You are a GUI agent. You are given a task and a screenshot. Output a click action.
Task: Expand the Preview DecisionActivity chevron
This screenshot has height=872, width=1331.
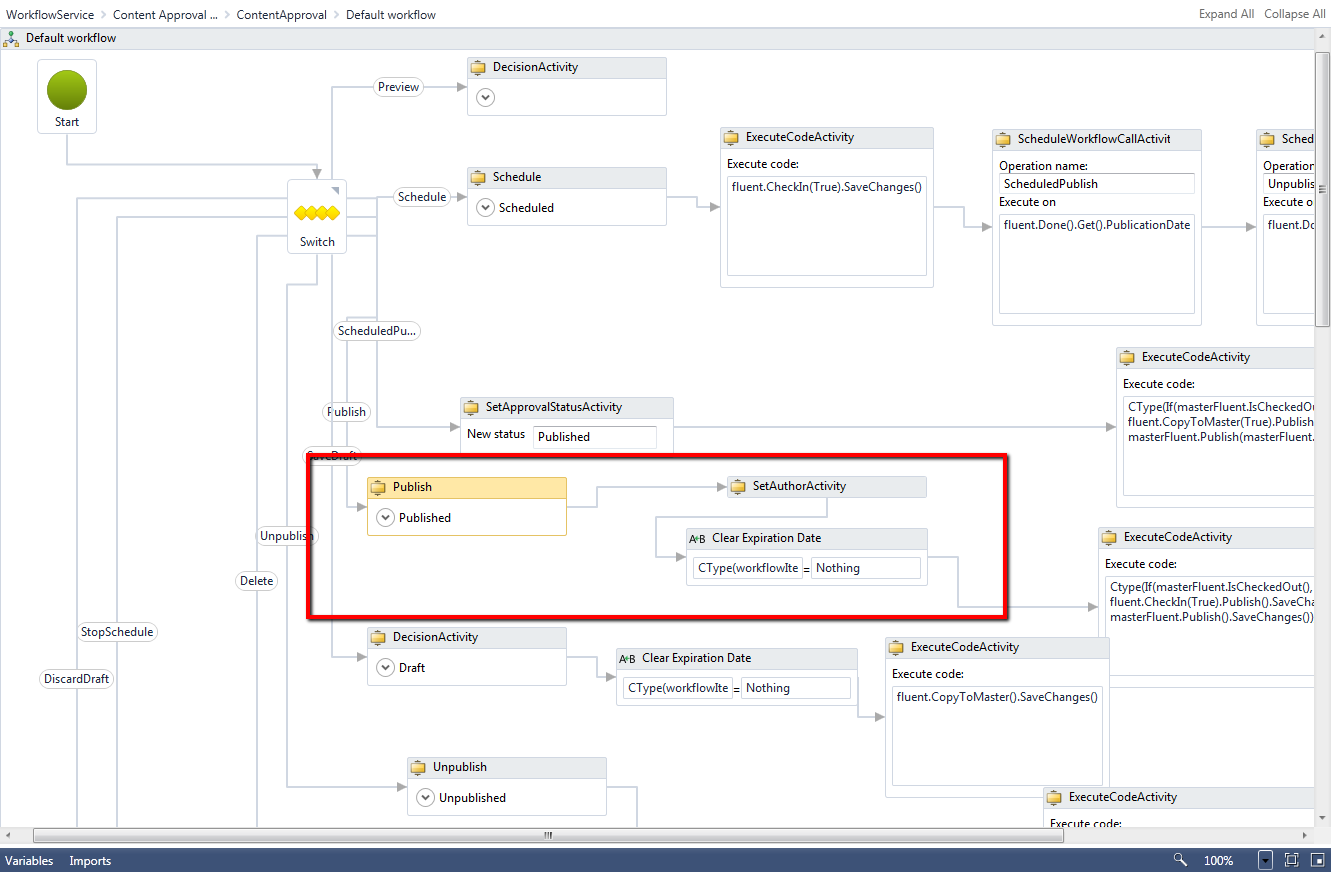485,97
